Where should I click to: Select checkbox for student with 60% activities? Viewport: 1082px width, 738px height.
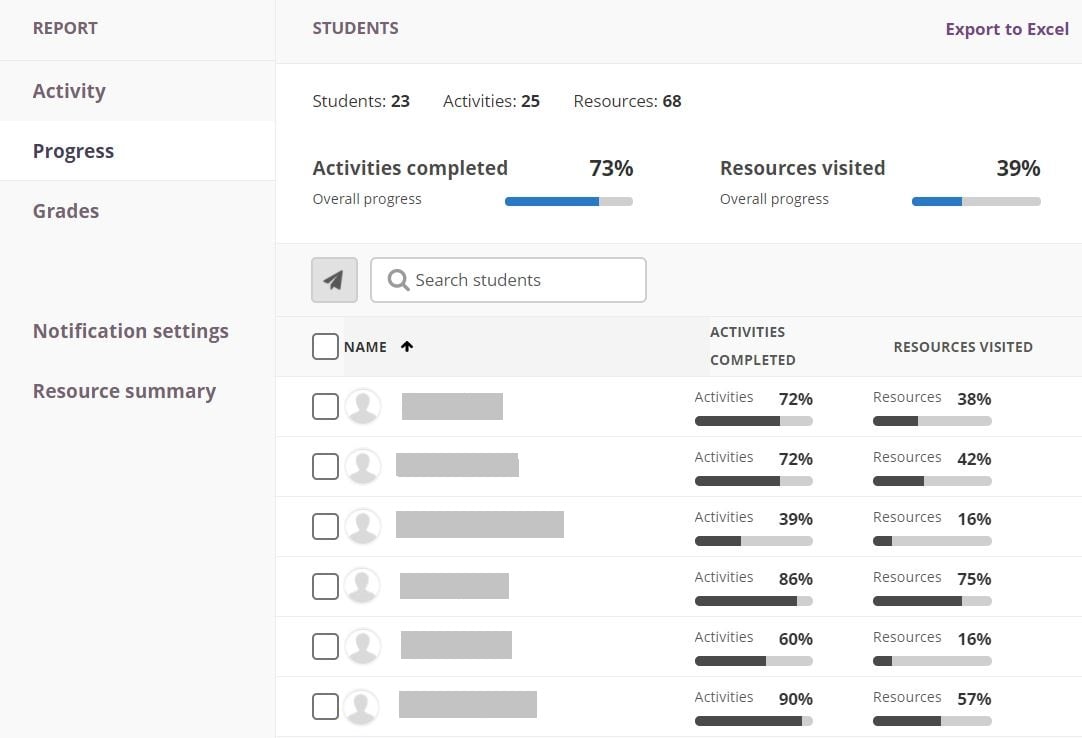click(x=325, y=647)
